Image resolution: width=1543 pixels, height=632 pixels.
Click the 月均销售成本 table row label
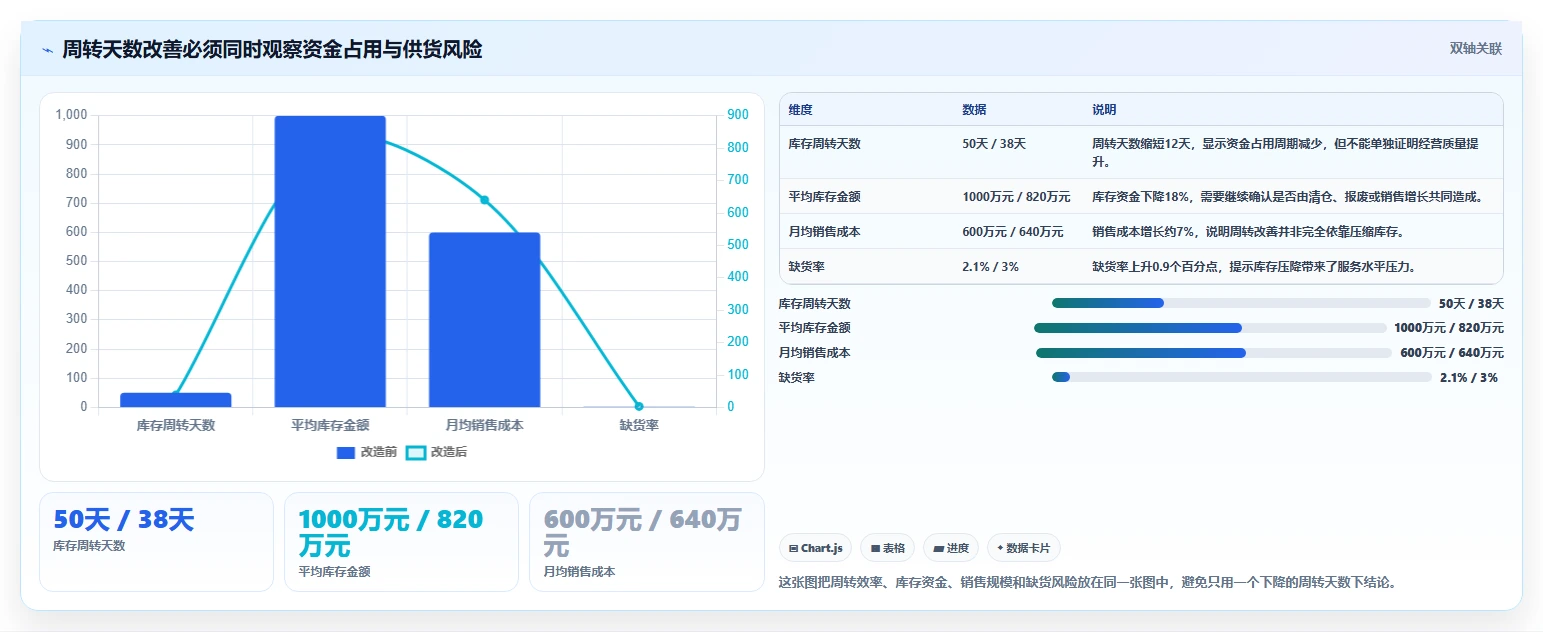tap(825, 232)
